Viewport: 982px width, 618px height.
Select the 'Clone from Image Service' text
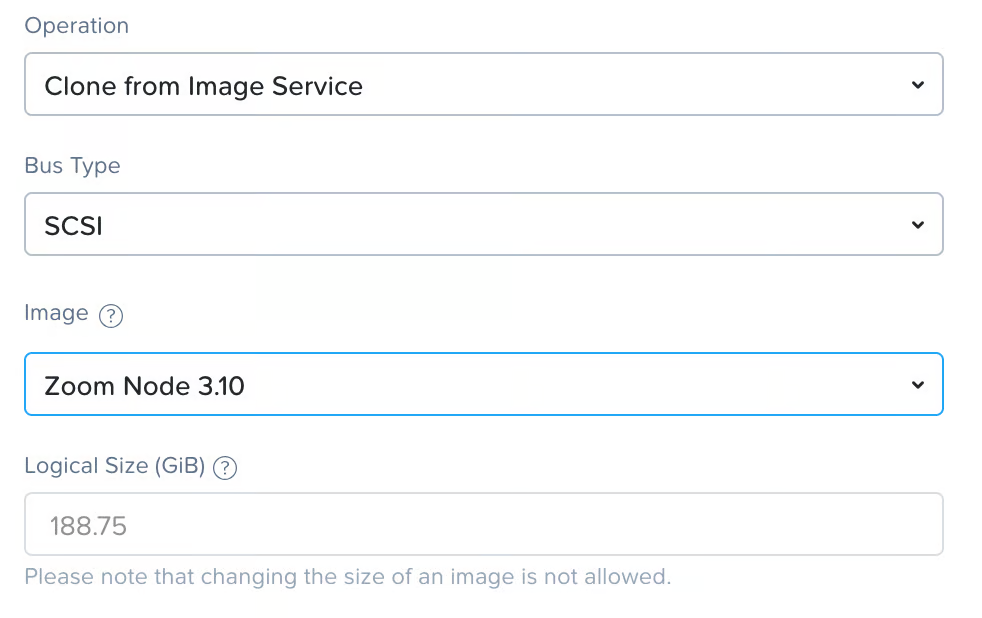click(203, 86)
